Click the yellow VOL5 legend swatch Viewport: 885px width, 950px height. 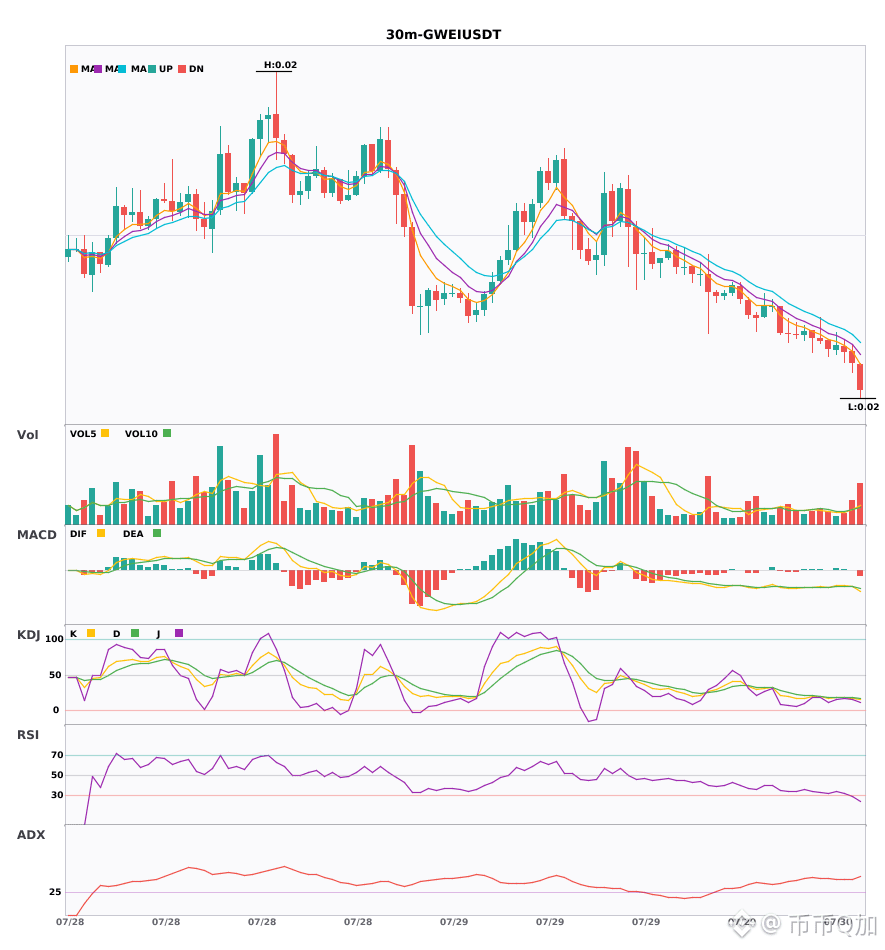tap(105, 433)
